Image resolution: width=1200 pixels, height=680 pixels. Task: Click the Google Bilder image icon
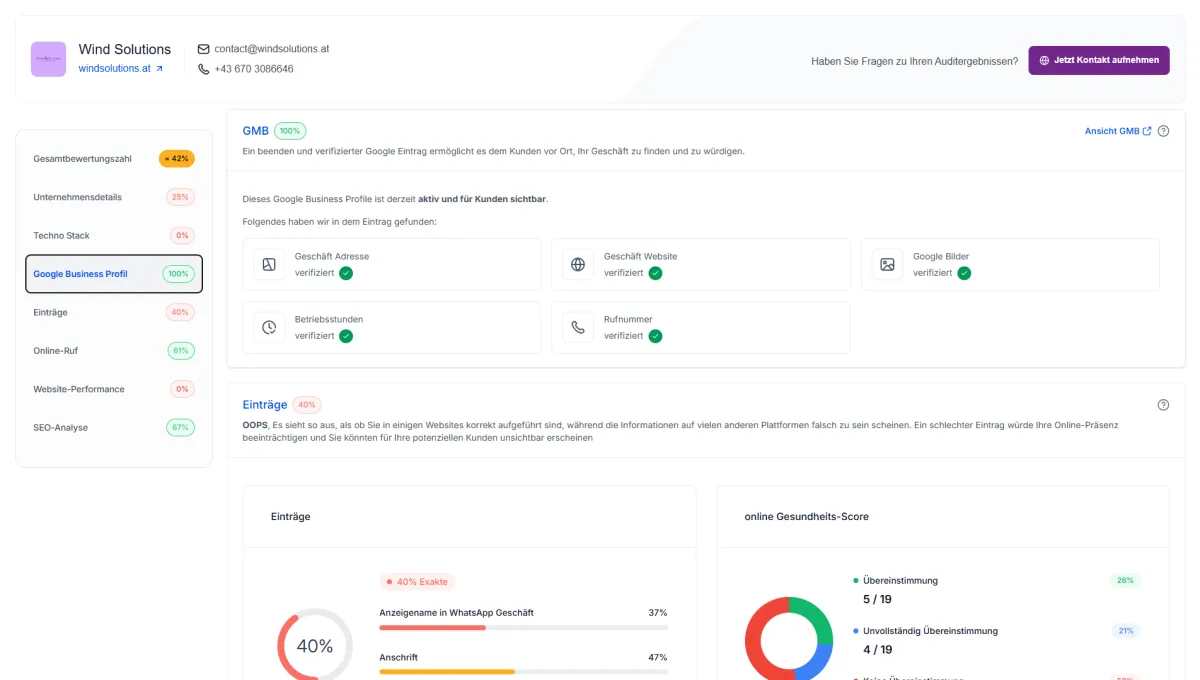pyautogui.click(x=887, y=265)
